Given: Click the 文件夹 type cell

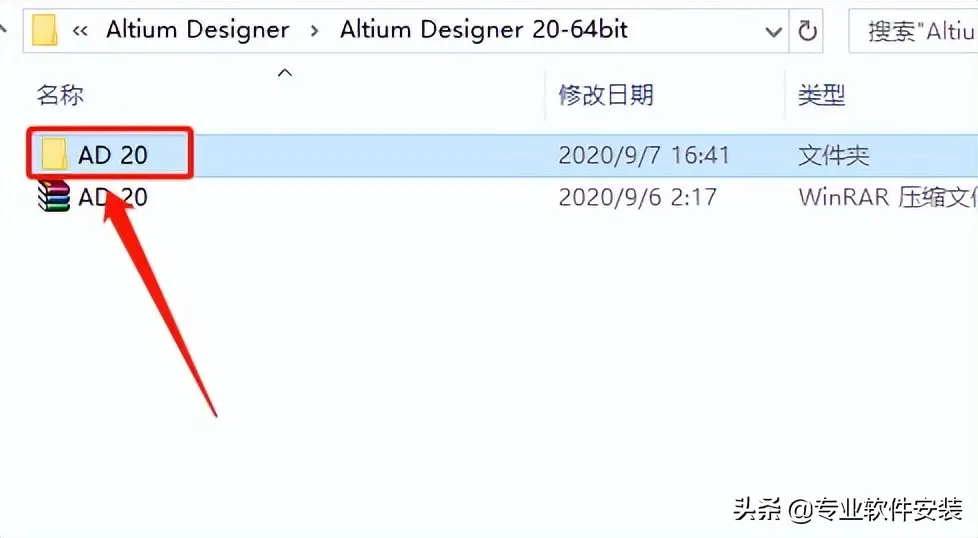Looking at the screenshot, I should coord(833,155).
